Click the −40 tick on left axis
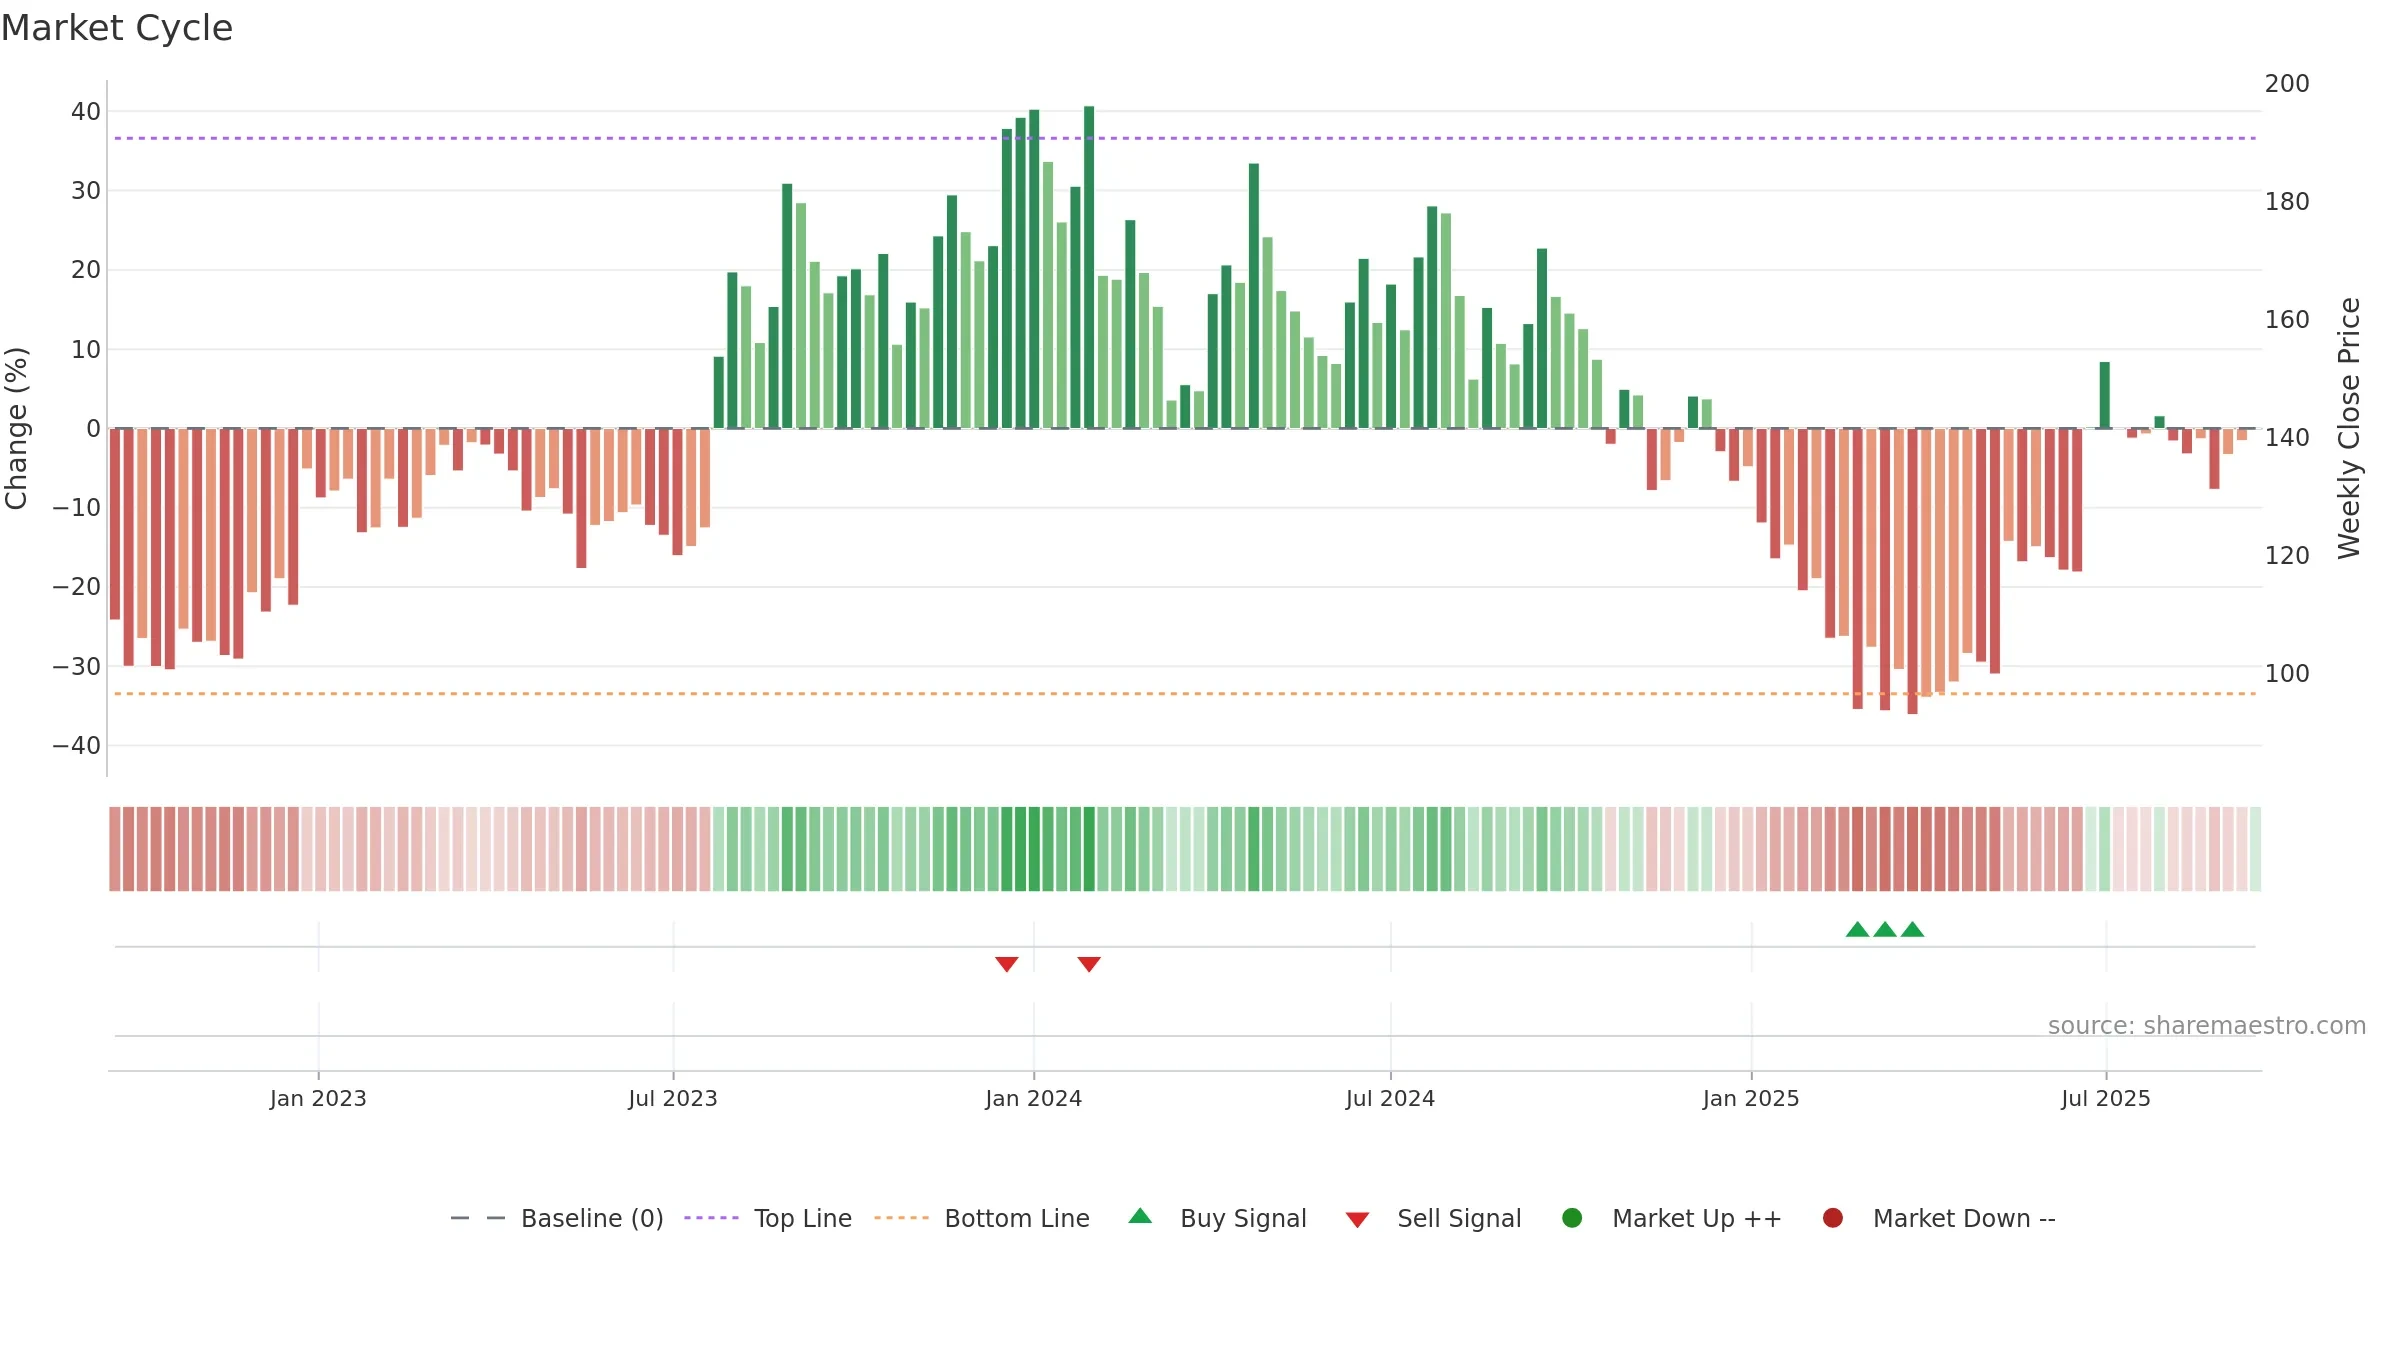Screen dimensions: 2400x1350 tap(77, 746)
